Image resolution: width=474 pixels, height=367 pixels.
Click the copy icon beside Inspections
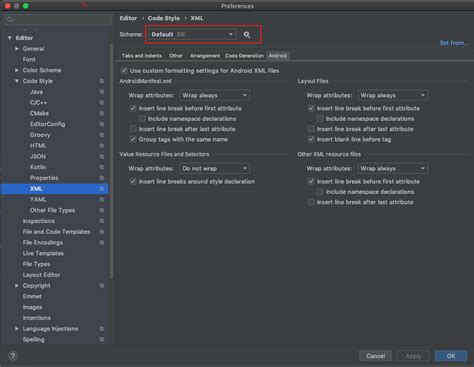point(102,221)
